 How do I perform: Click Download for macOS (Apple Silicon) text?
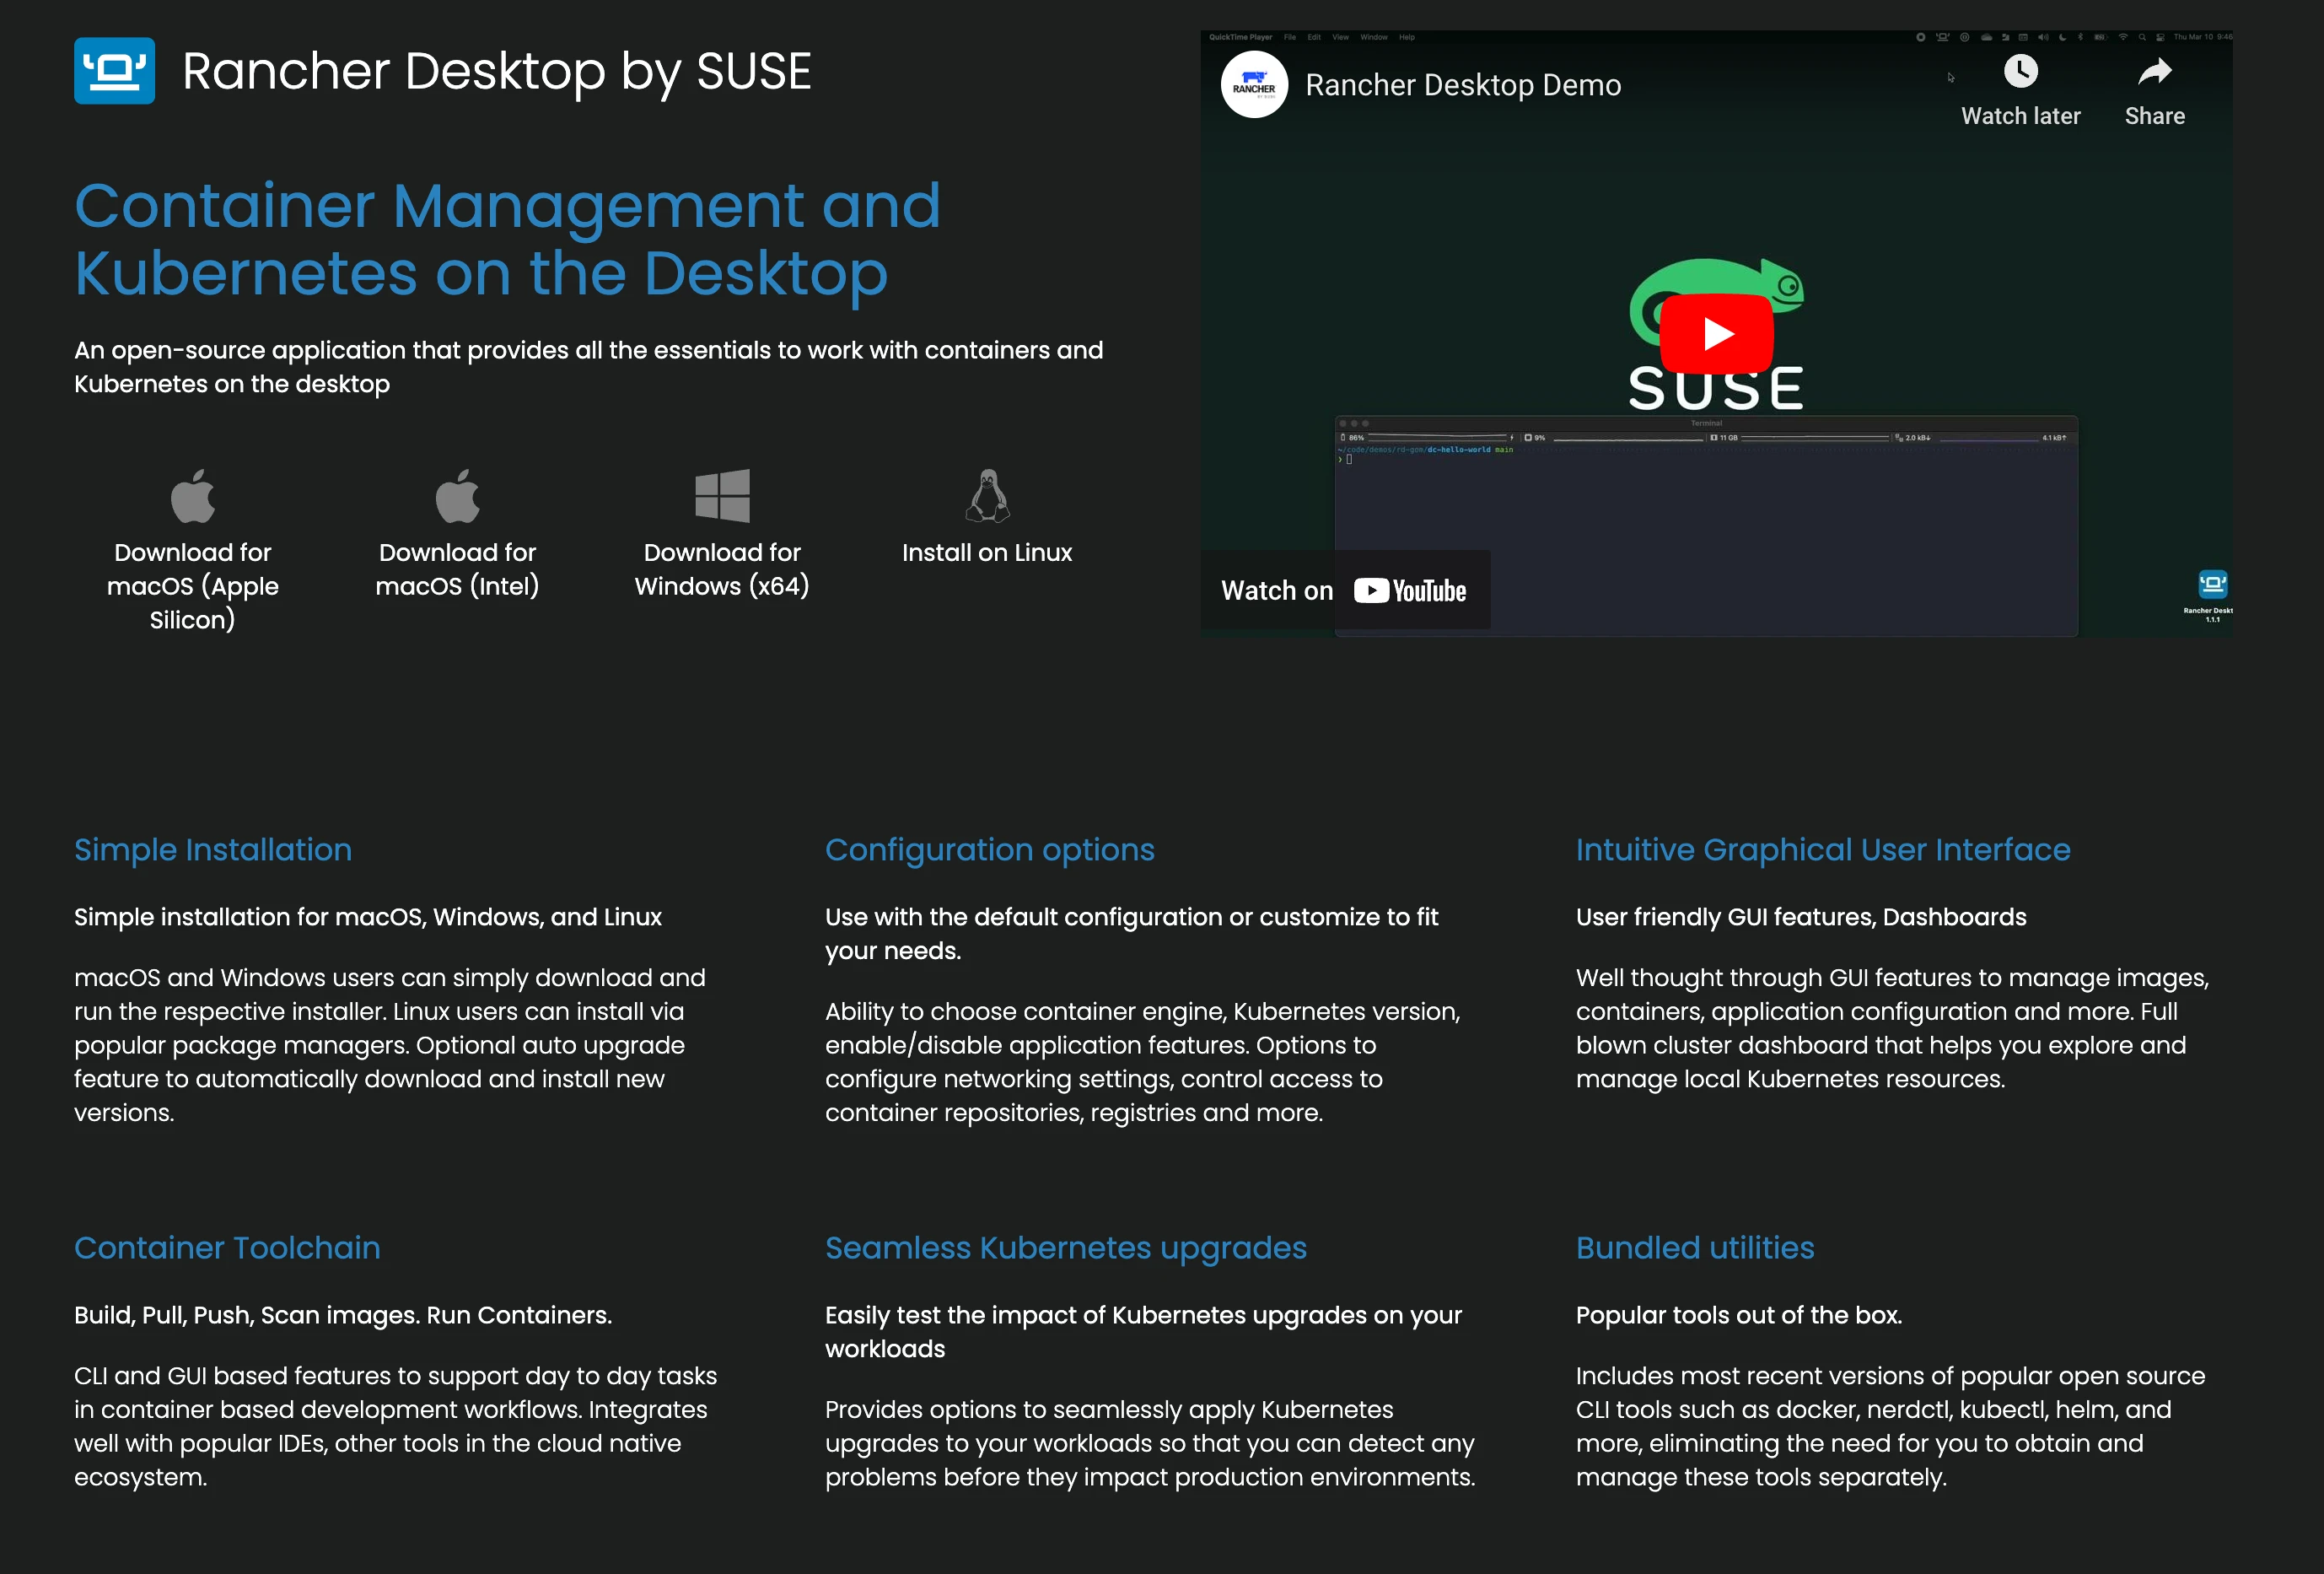click(193, 586)
